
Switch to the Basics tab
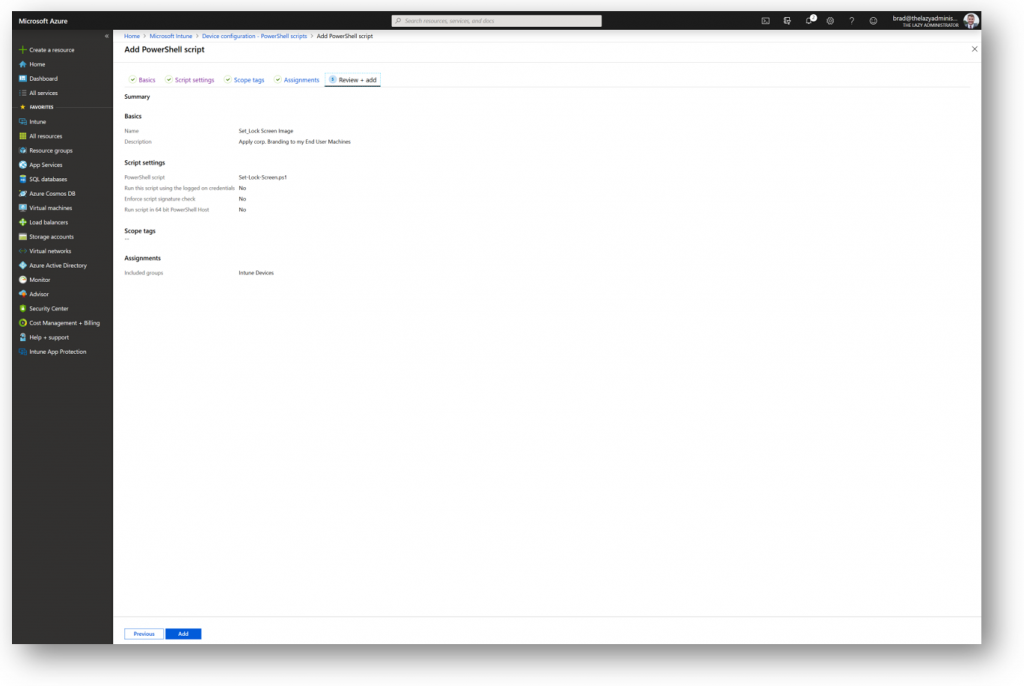tap(142, 80)
